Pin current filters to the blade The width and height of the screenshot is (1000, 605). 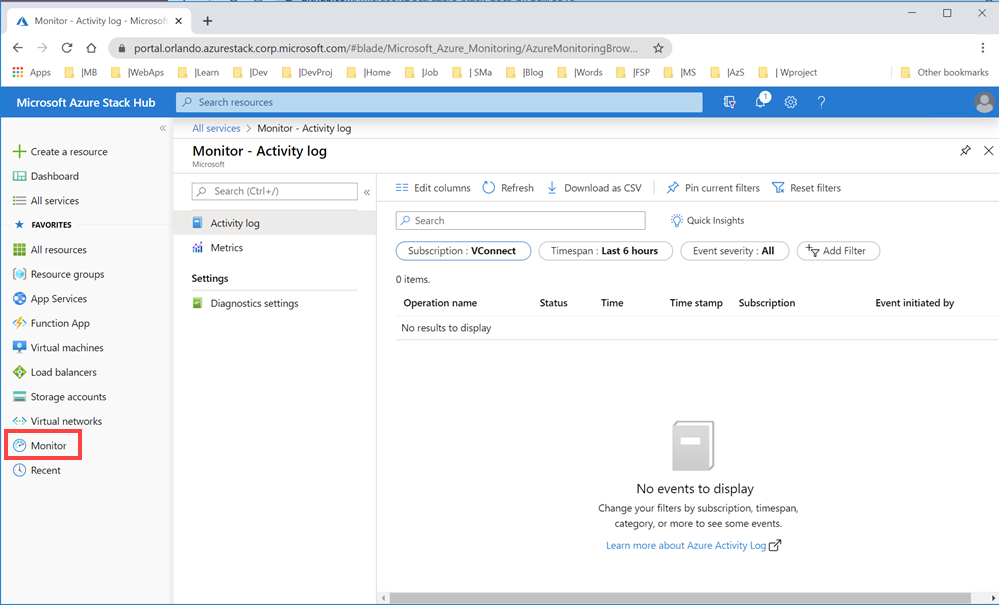tap(712, 187)
